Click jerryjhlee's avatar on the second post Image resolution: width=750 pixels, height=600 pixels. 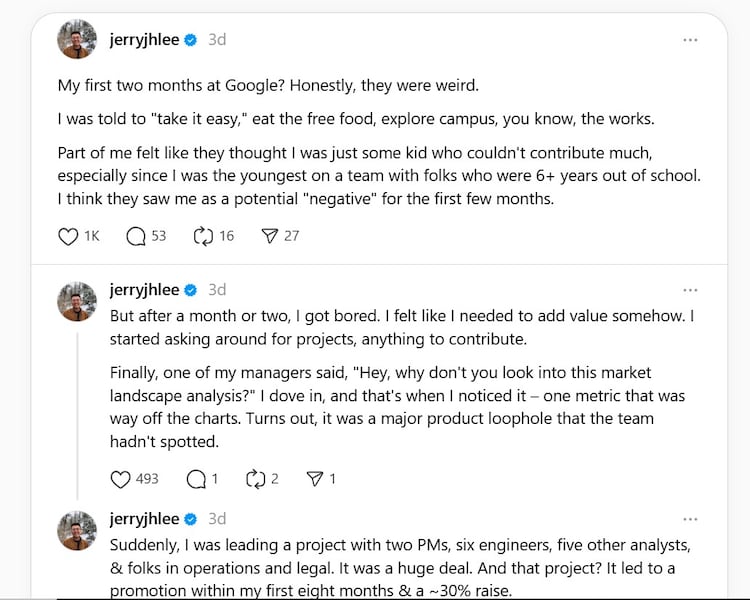pyautogui.click(x=78, y=301)
